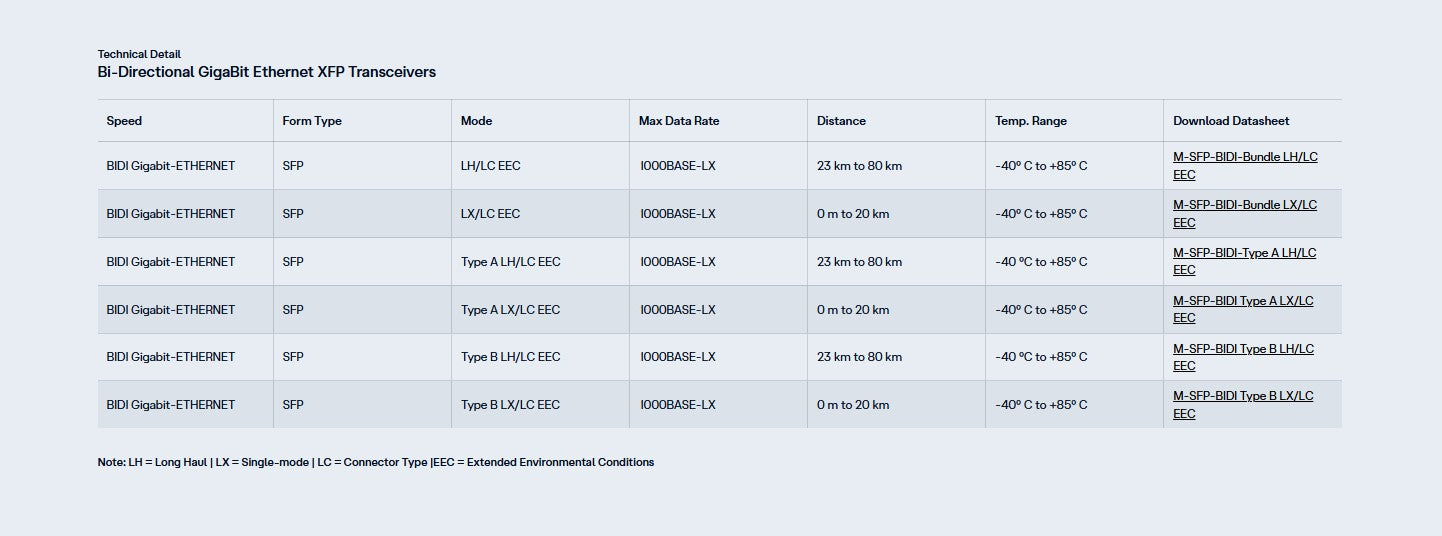Click the Download Datasheet column header
This screenshot has height=536, width=1442.
tap(1231, 121)
